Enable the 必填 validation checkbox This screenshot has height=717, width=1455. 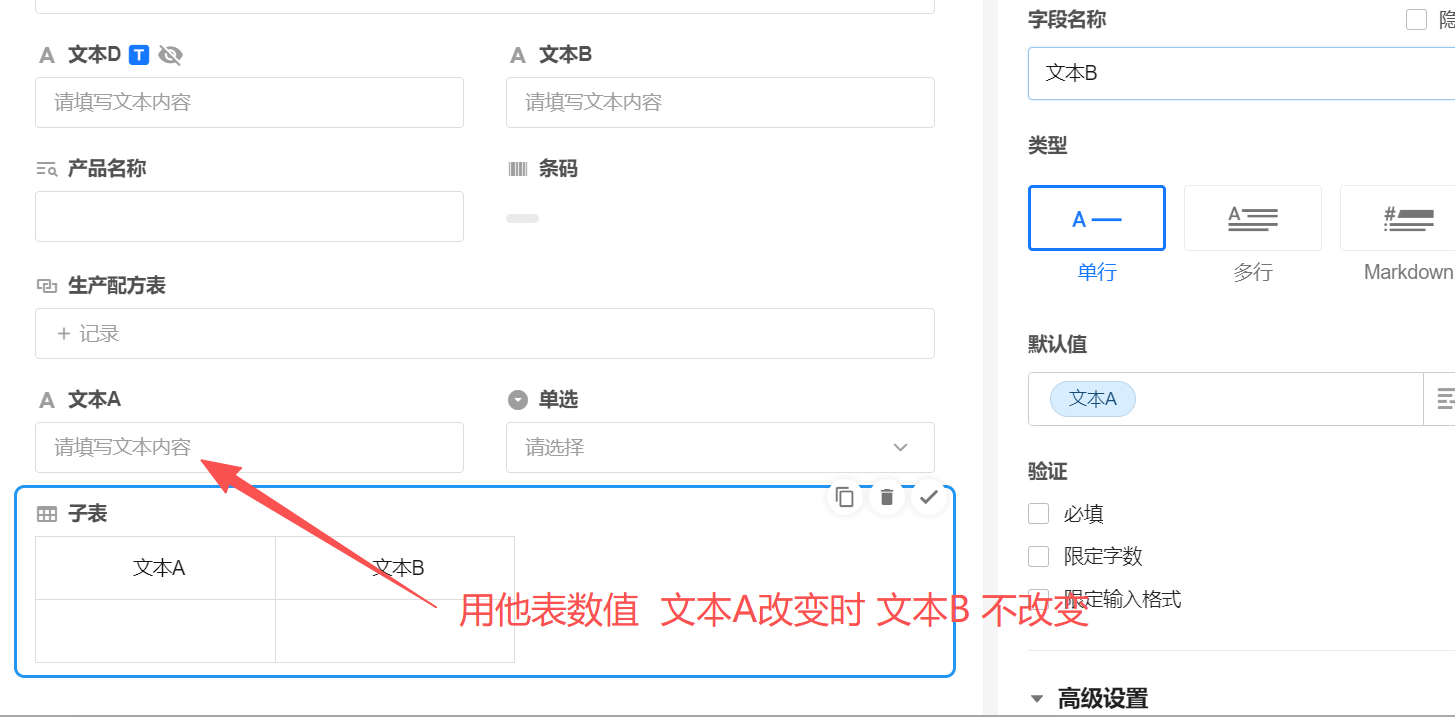click(1038, 513)
